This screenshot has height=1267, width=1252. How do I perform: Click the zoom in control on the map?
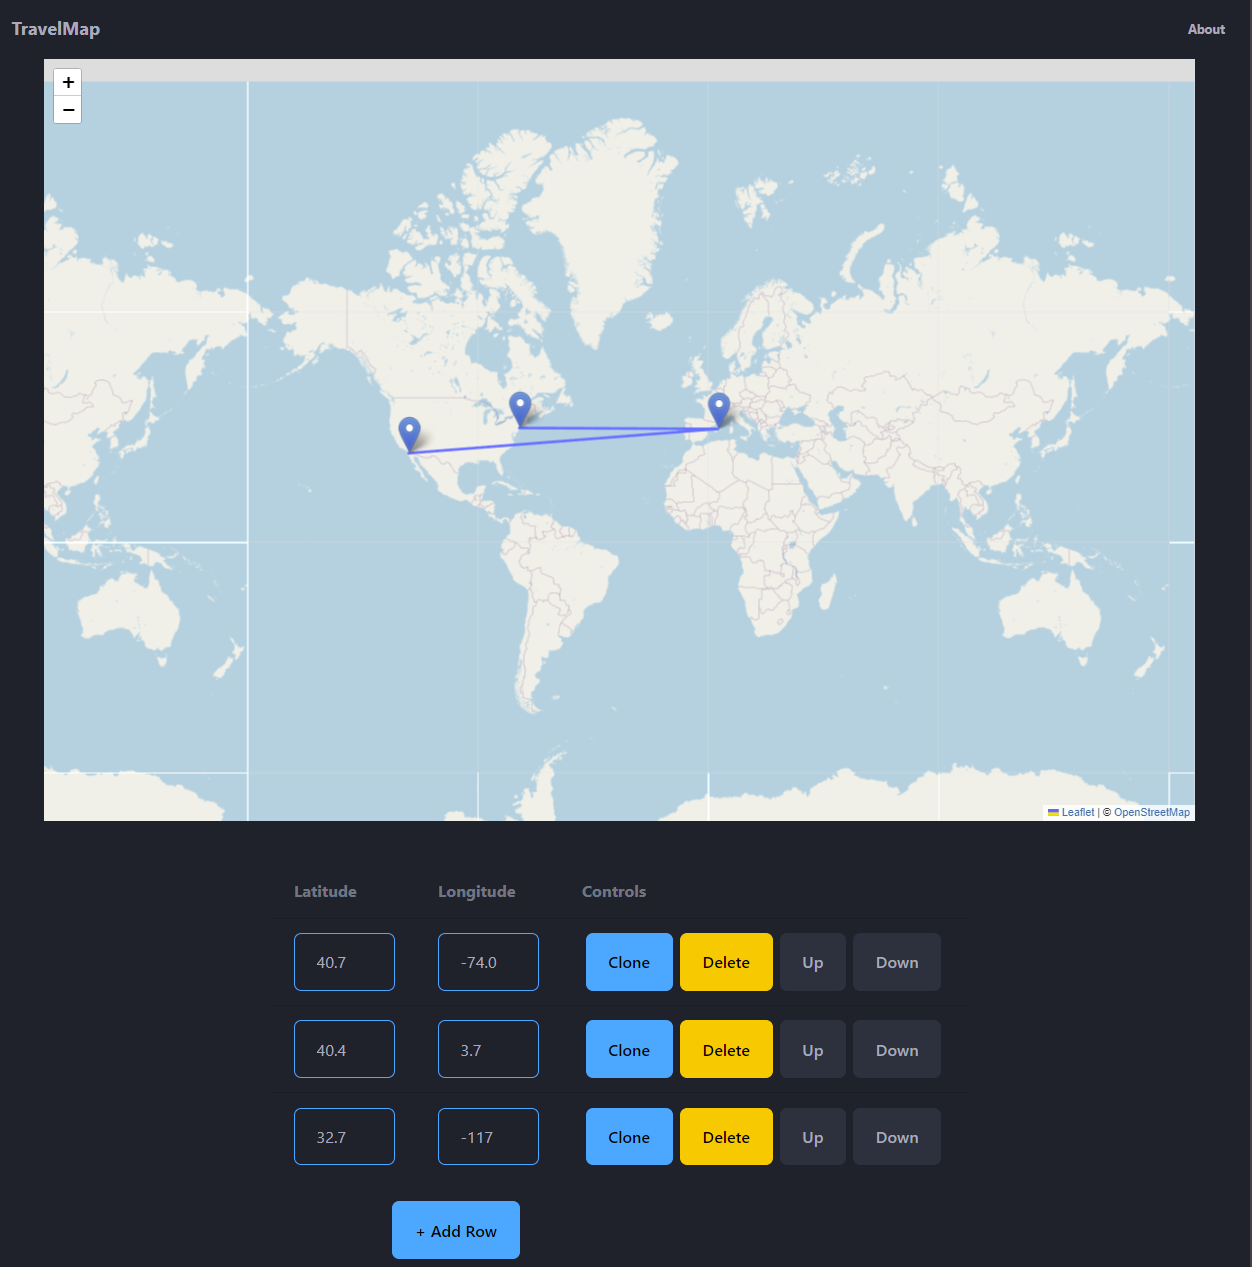point(67,82)
